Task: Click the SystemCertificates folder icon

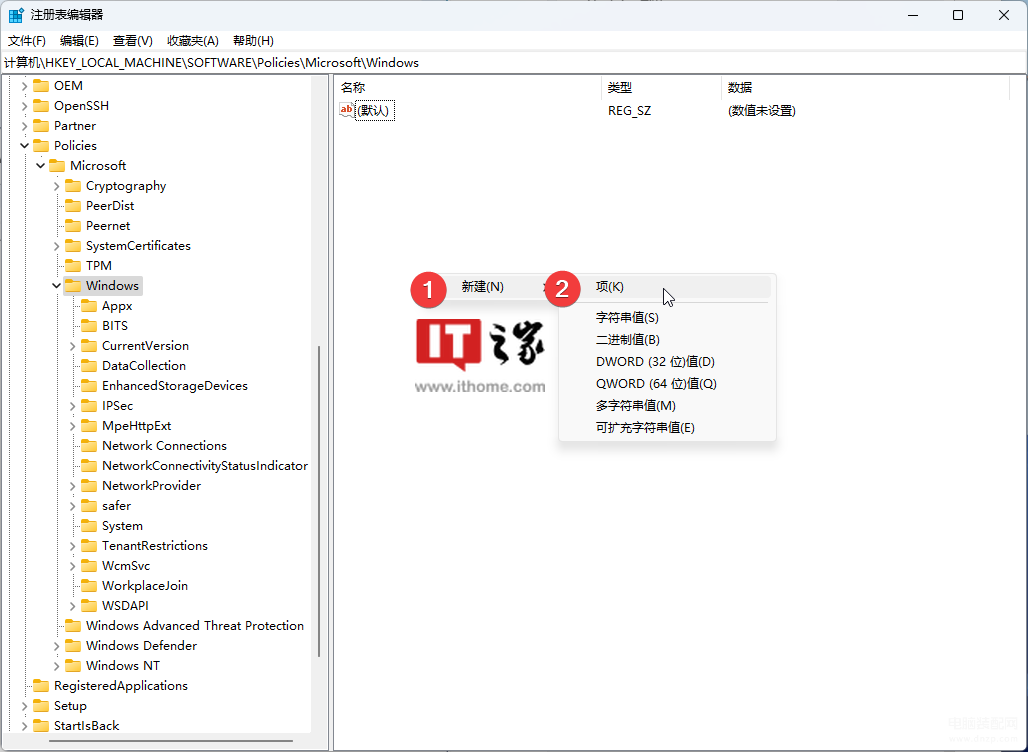Action: point(73,246)
